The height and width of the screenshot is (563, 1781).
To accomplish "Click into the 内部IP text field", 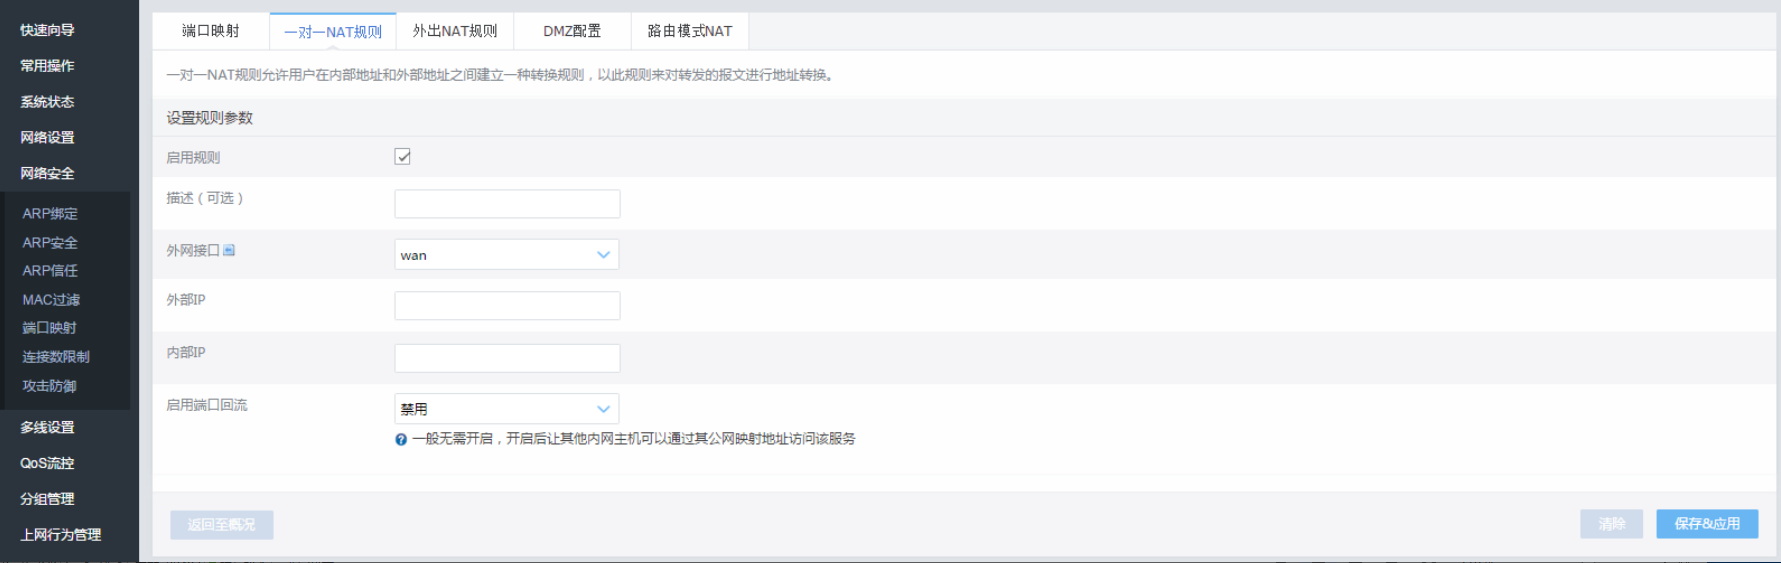I will 507,358.
